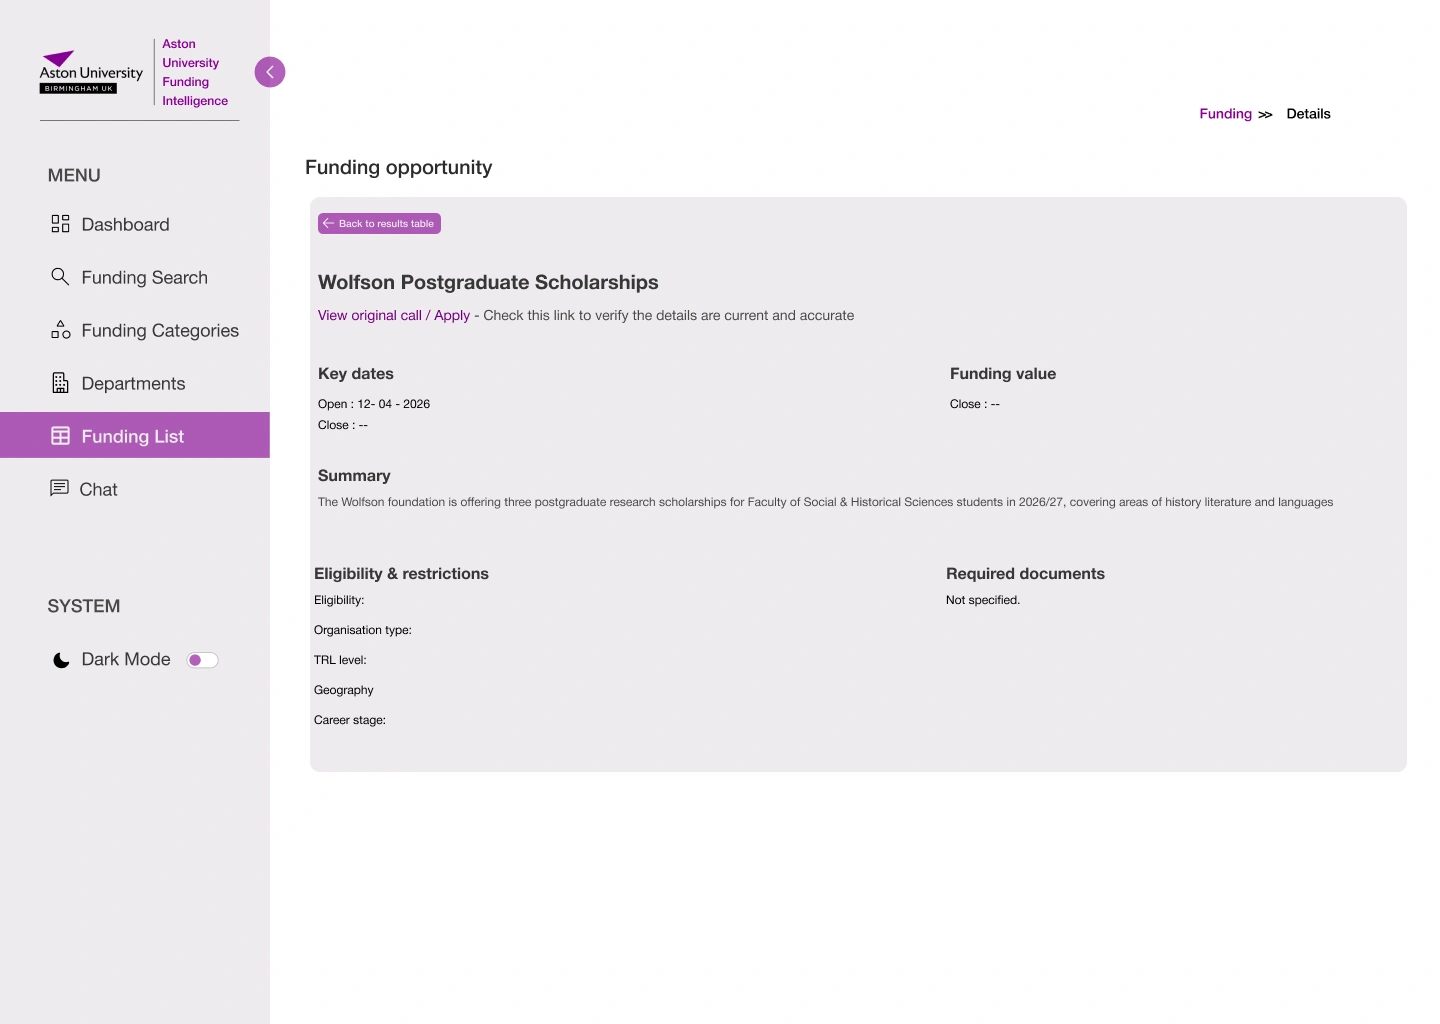Click the Dashboard grid icon
This screenshot has width=1440, height=1024.
[x=60, y=224]
